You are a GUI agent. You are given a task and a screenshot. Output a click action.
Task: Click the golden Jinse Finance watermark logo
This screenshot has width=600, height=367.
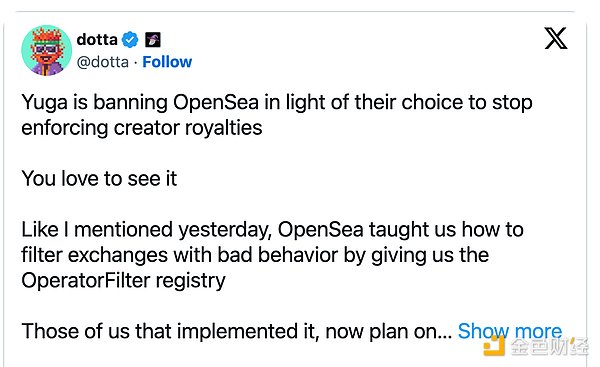click(x=494, y=346)
